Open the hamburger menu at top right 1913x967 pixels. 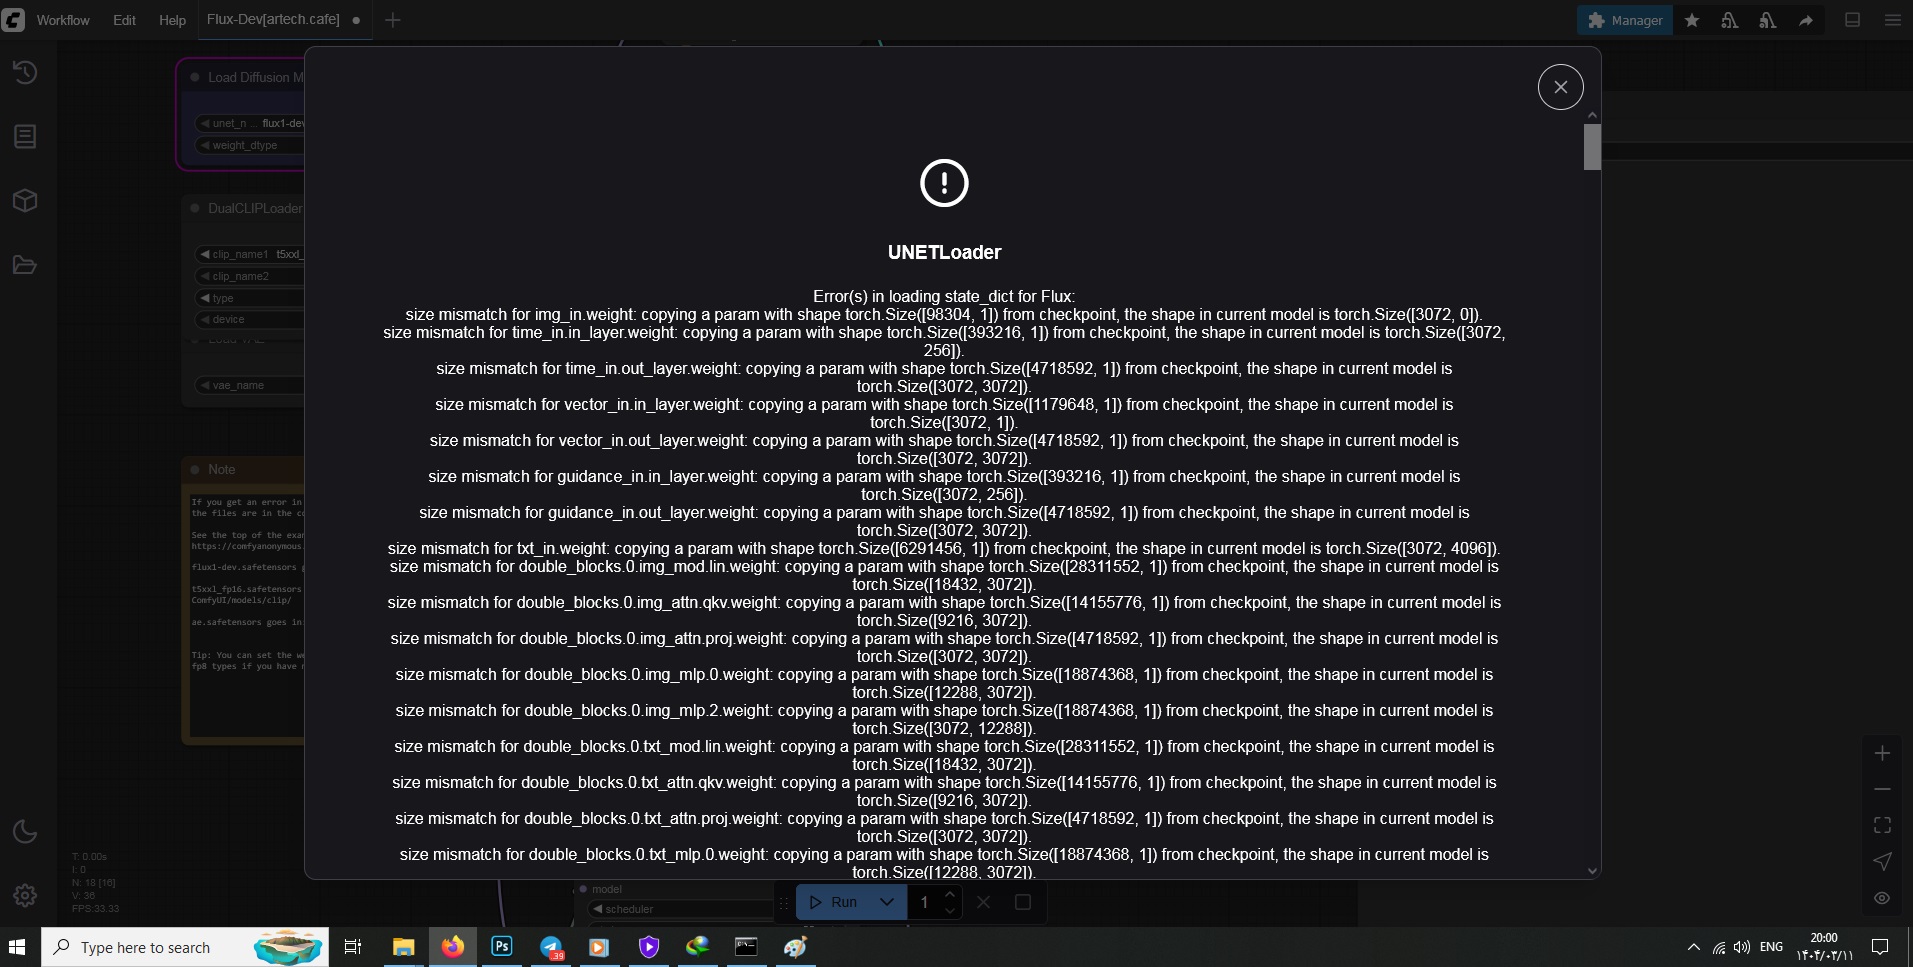coord(1892,20)
